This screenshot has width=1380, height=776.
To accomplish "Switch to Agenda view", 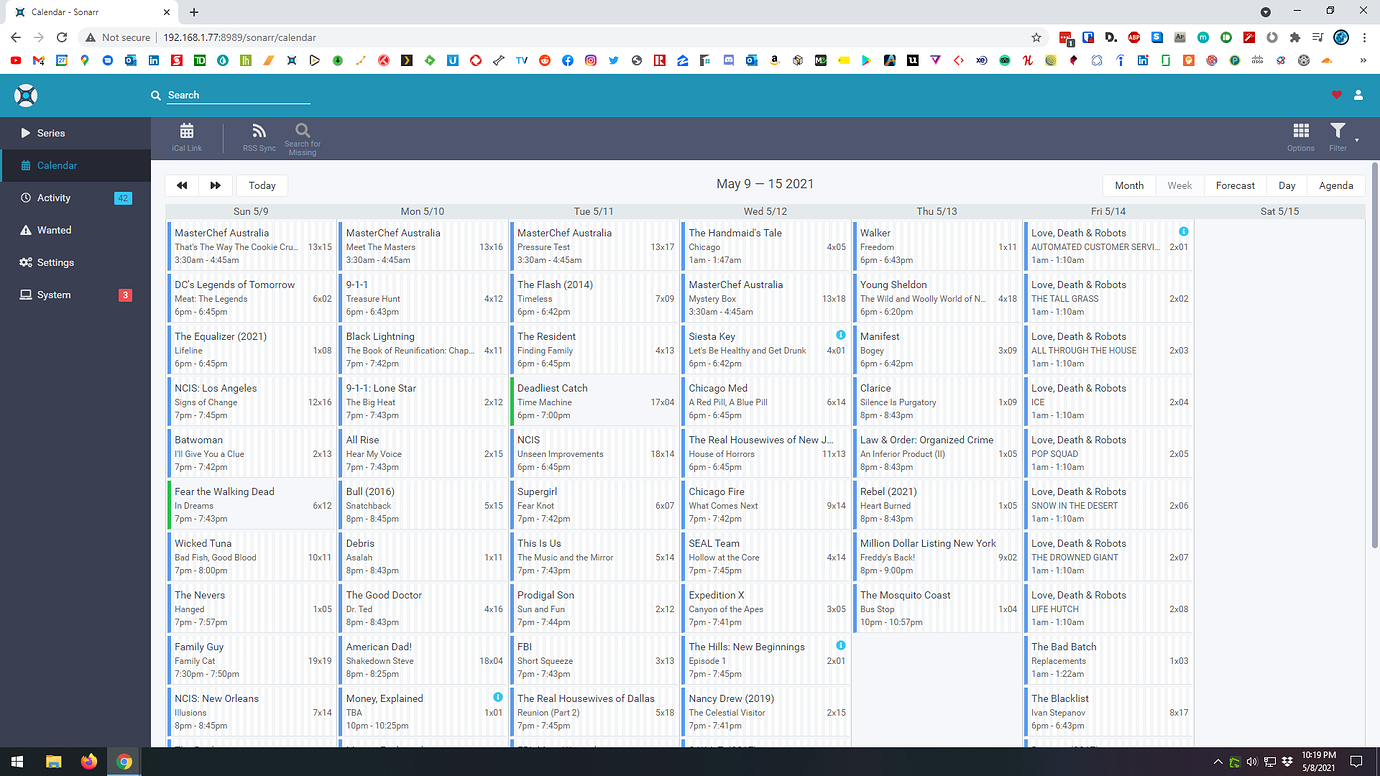I will click(x=1336, y=185).
